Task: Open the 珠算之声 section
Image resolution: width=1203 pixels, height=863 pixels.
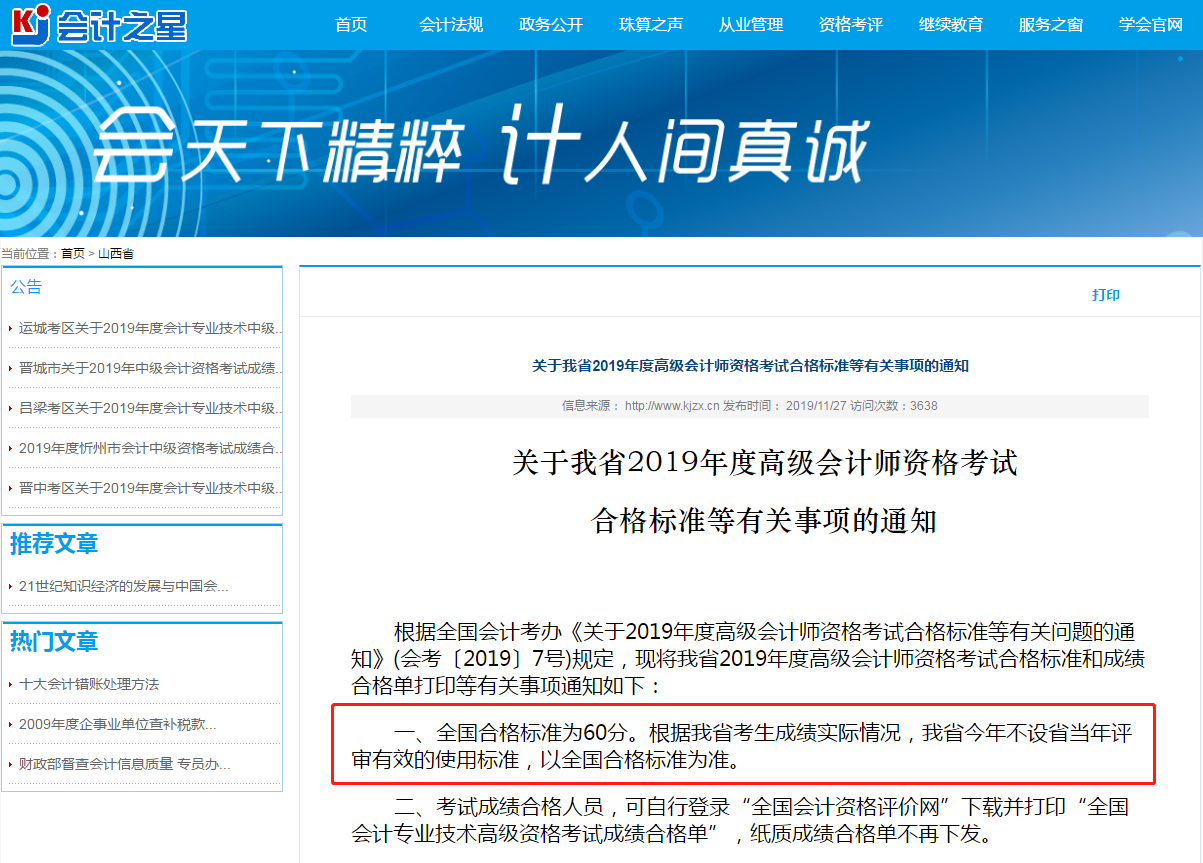Action: tap(651, 24)
